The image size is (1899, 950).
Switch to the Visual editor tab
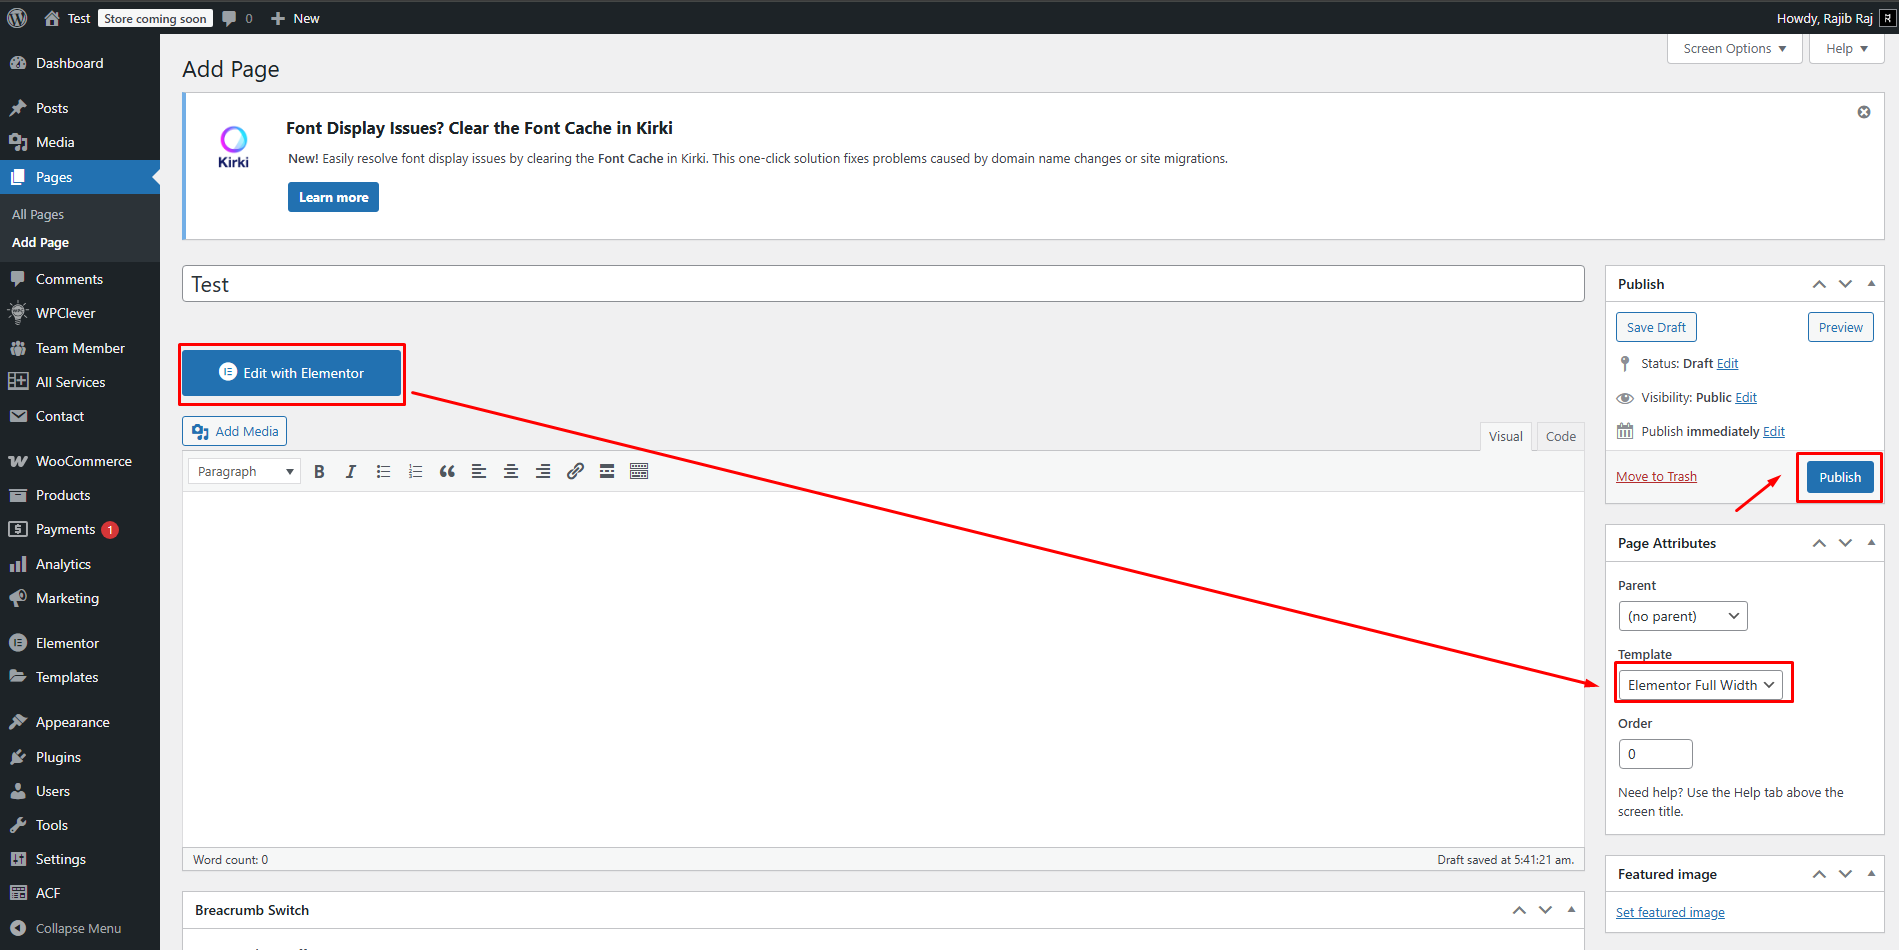click(x=1505, y=436)
